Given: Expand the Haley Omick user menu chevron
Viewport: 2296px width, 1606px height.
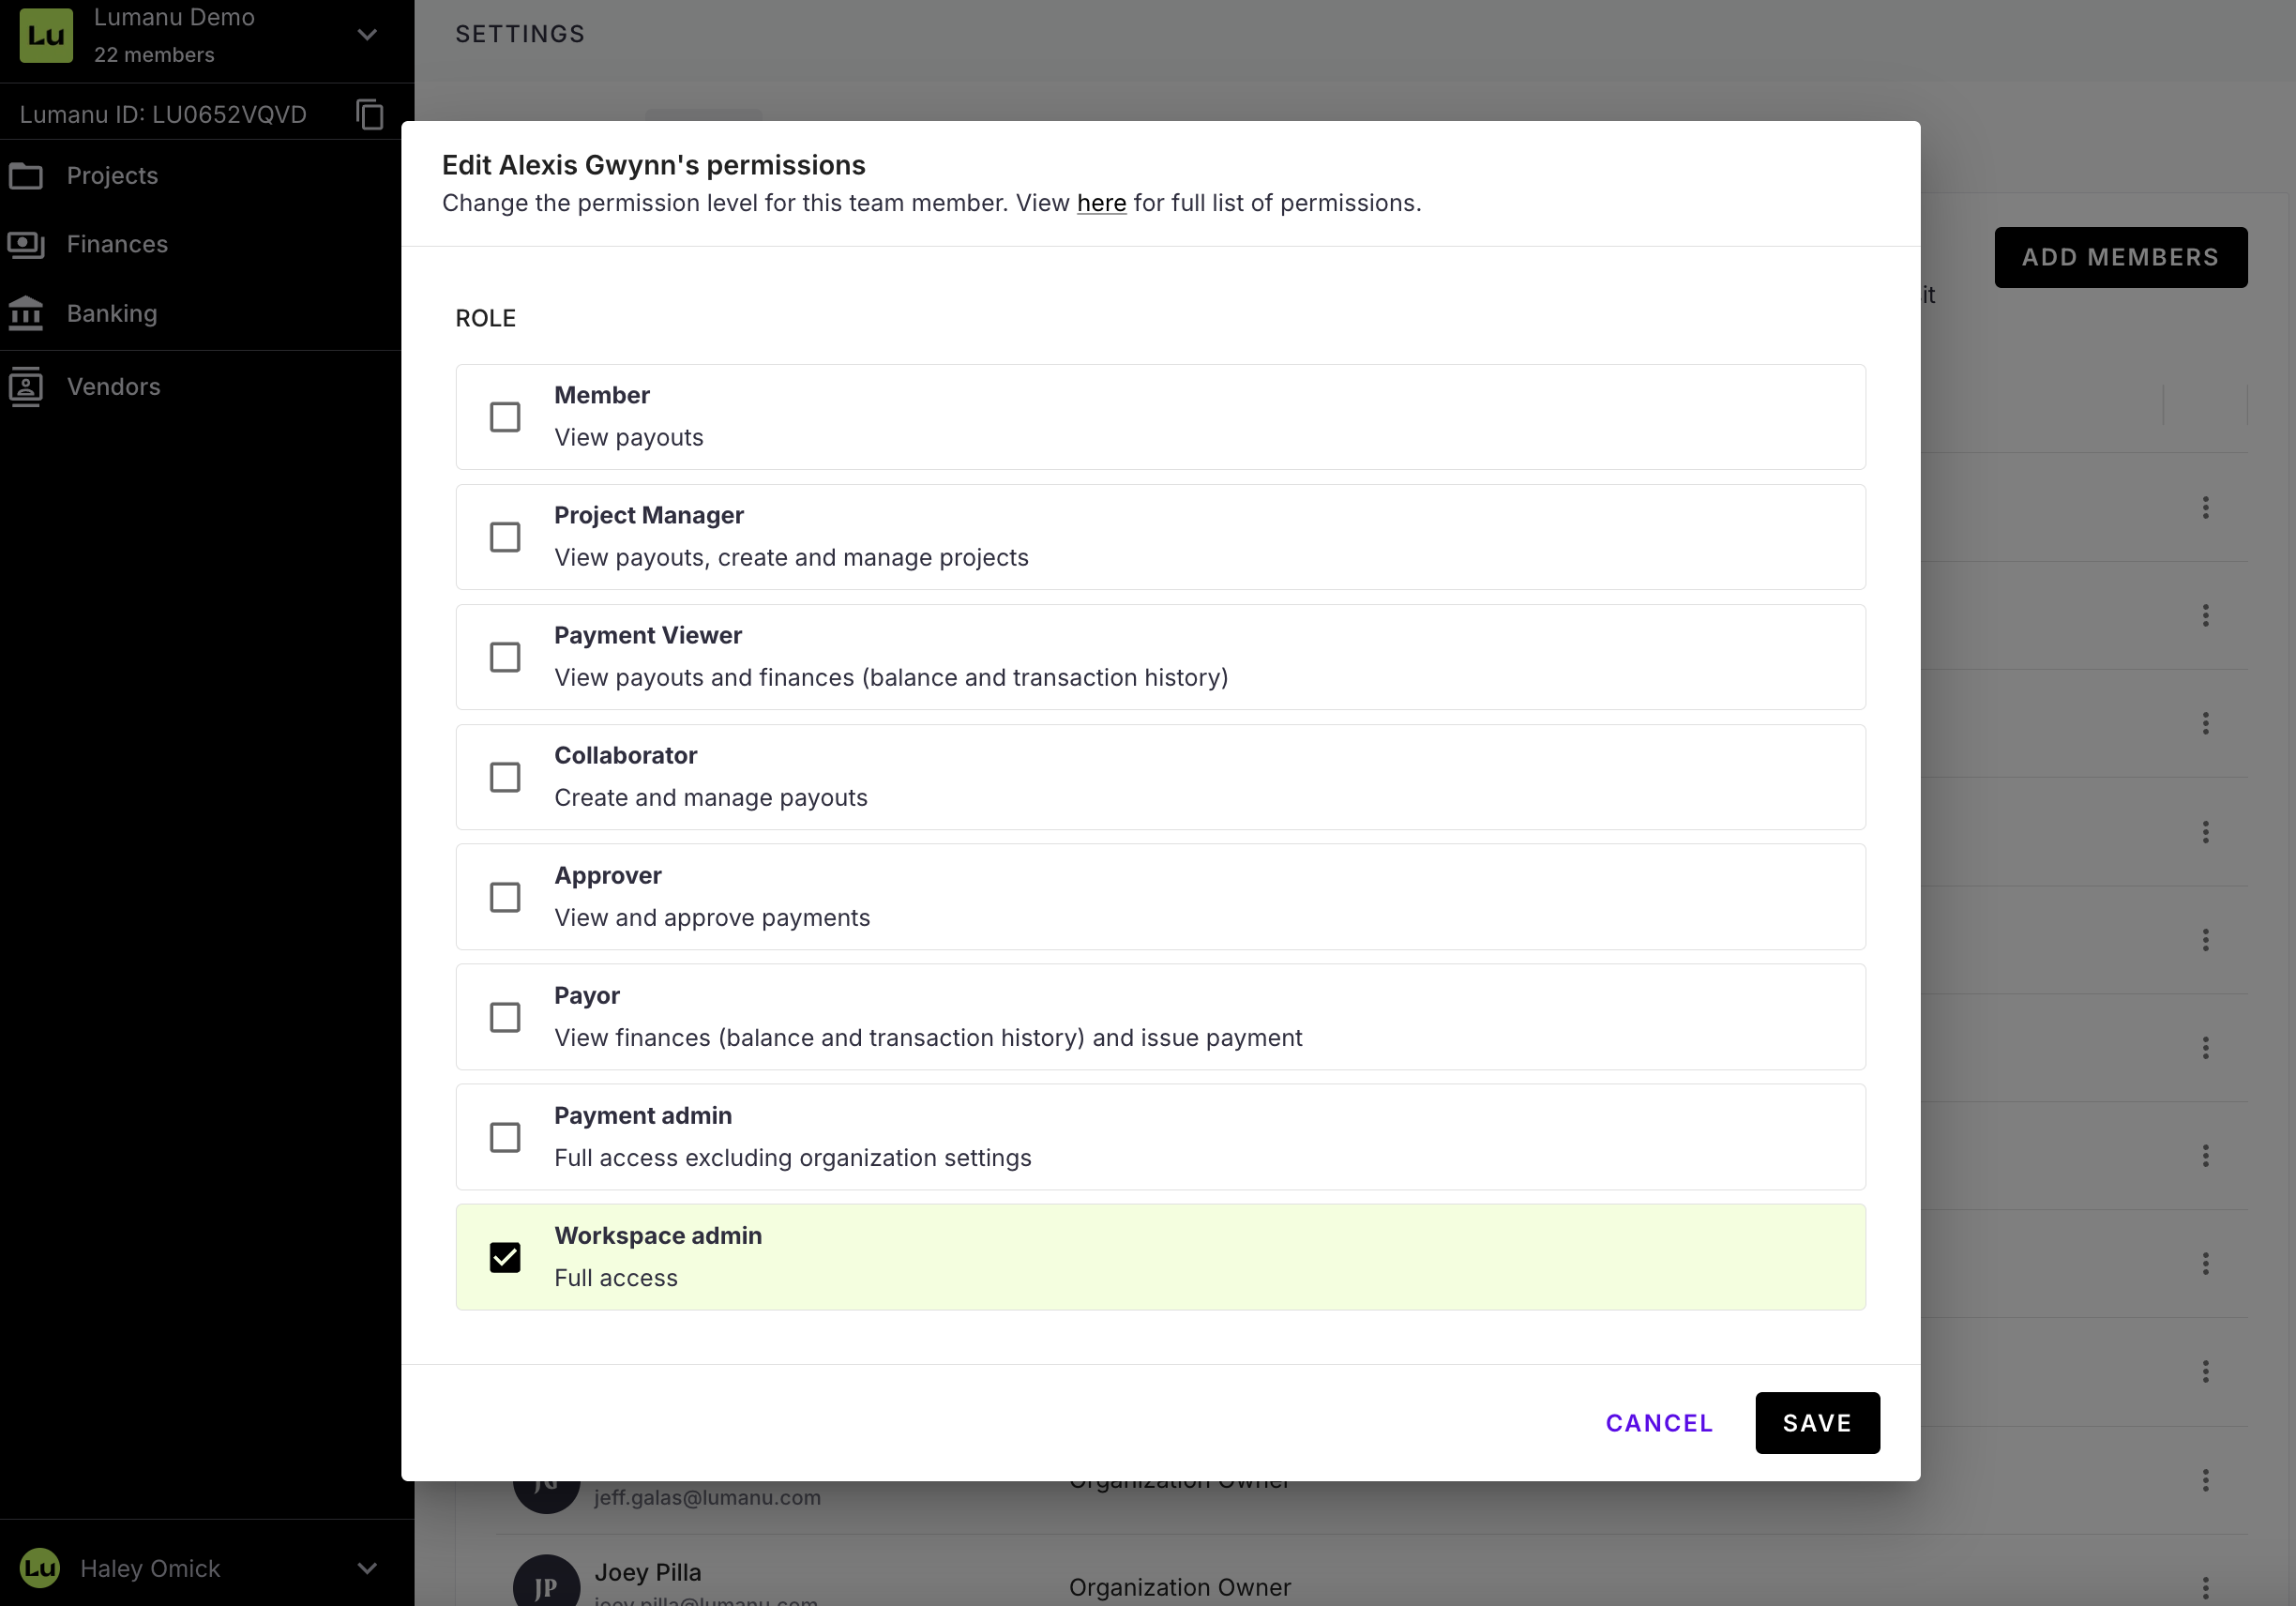Looking at the screenshot, I should click(x=367, y=1568).
